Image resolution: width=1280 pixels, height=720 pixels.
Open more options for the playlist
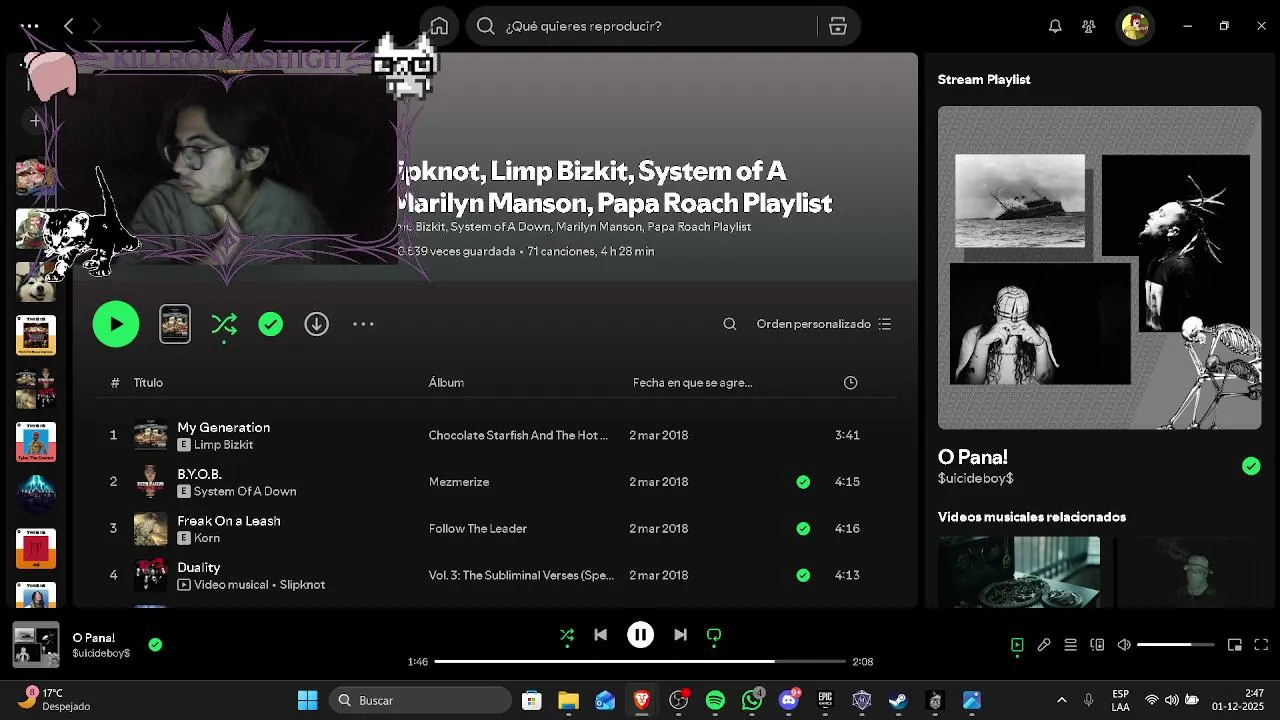point(363,324)
